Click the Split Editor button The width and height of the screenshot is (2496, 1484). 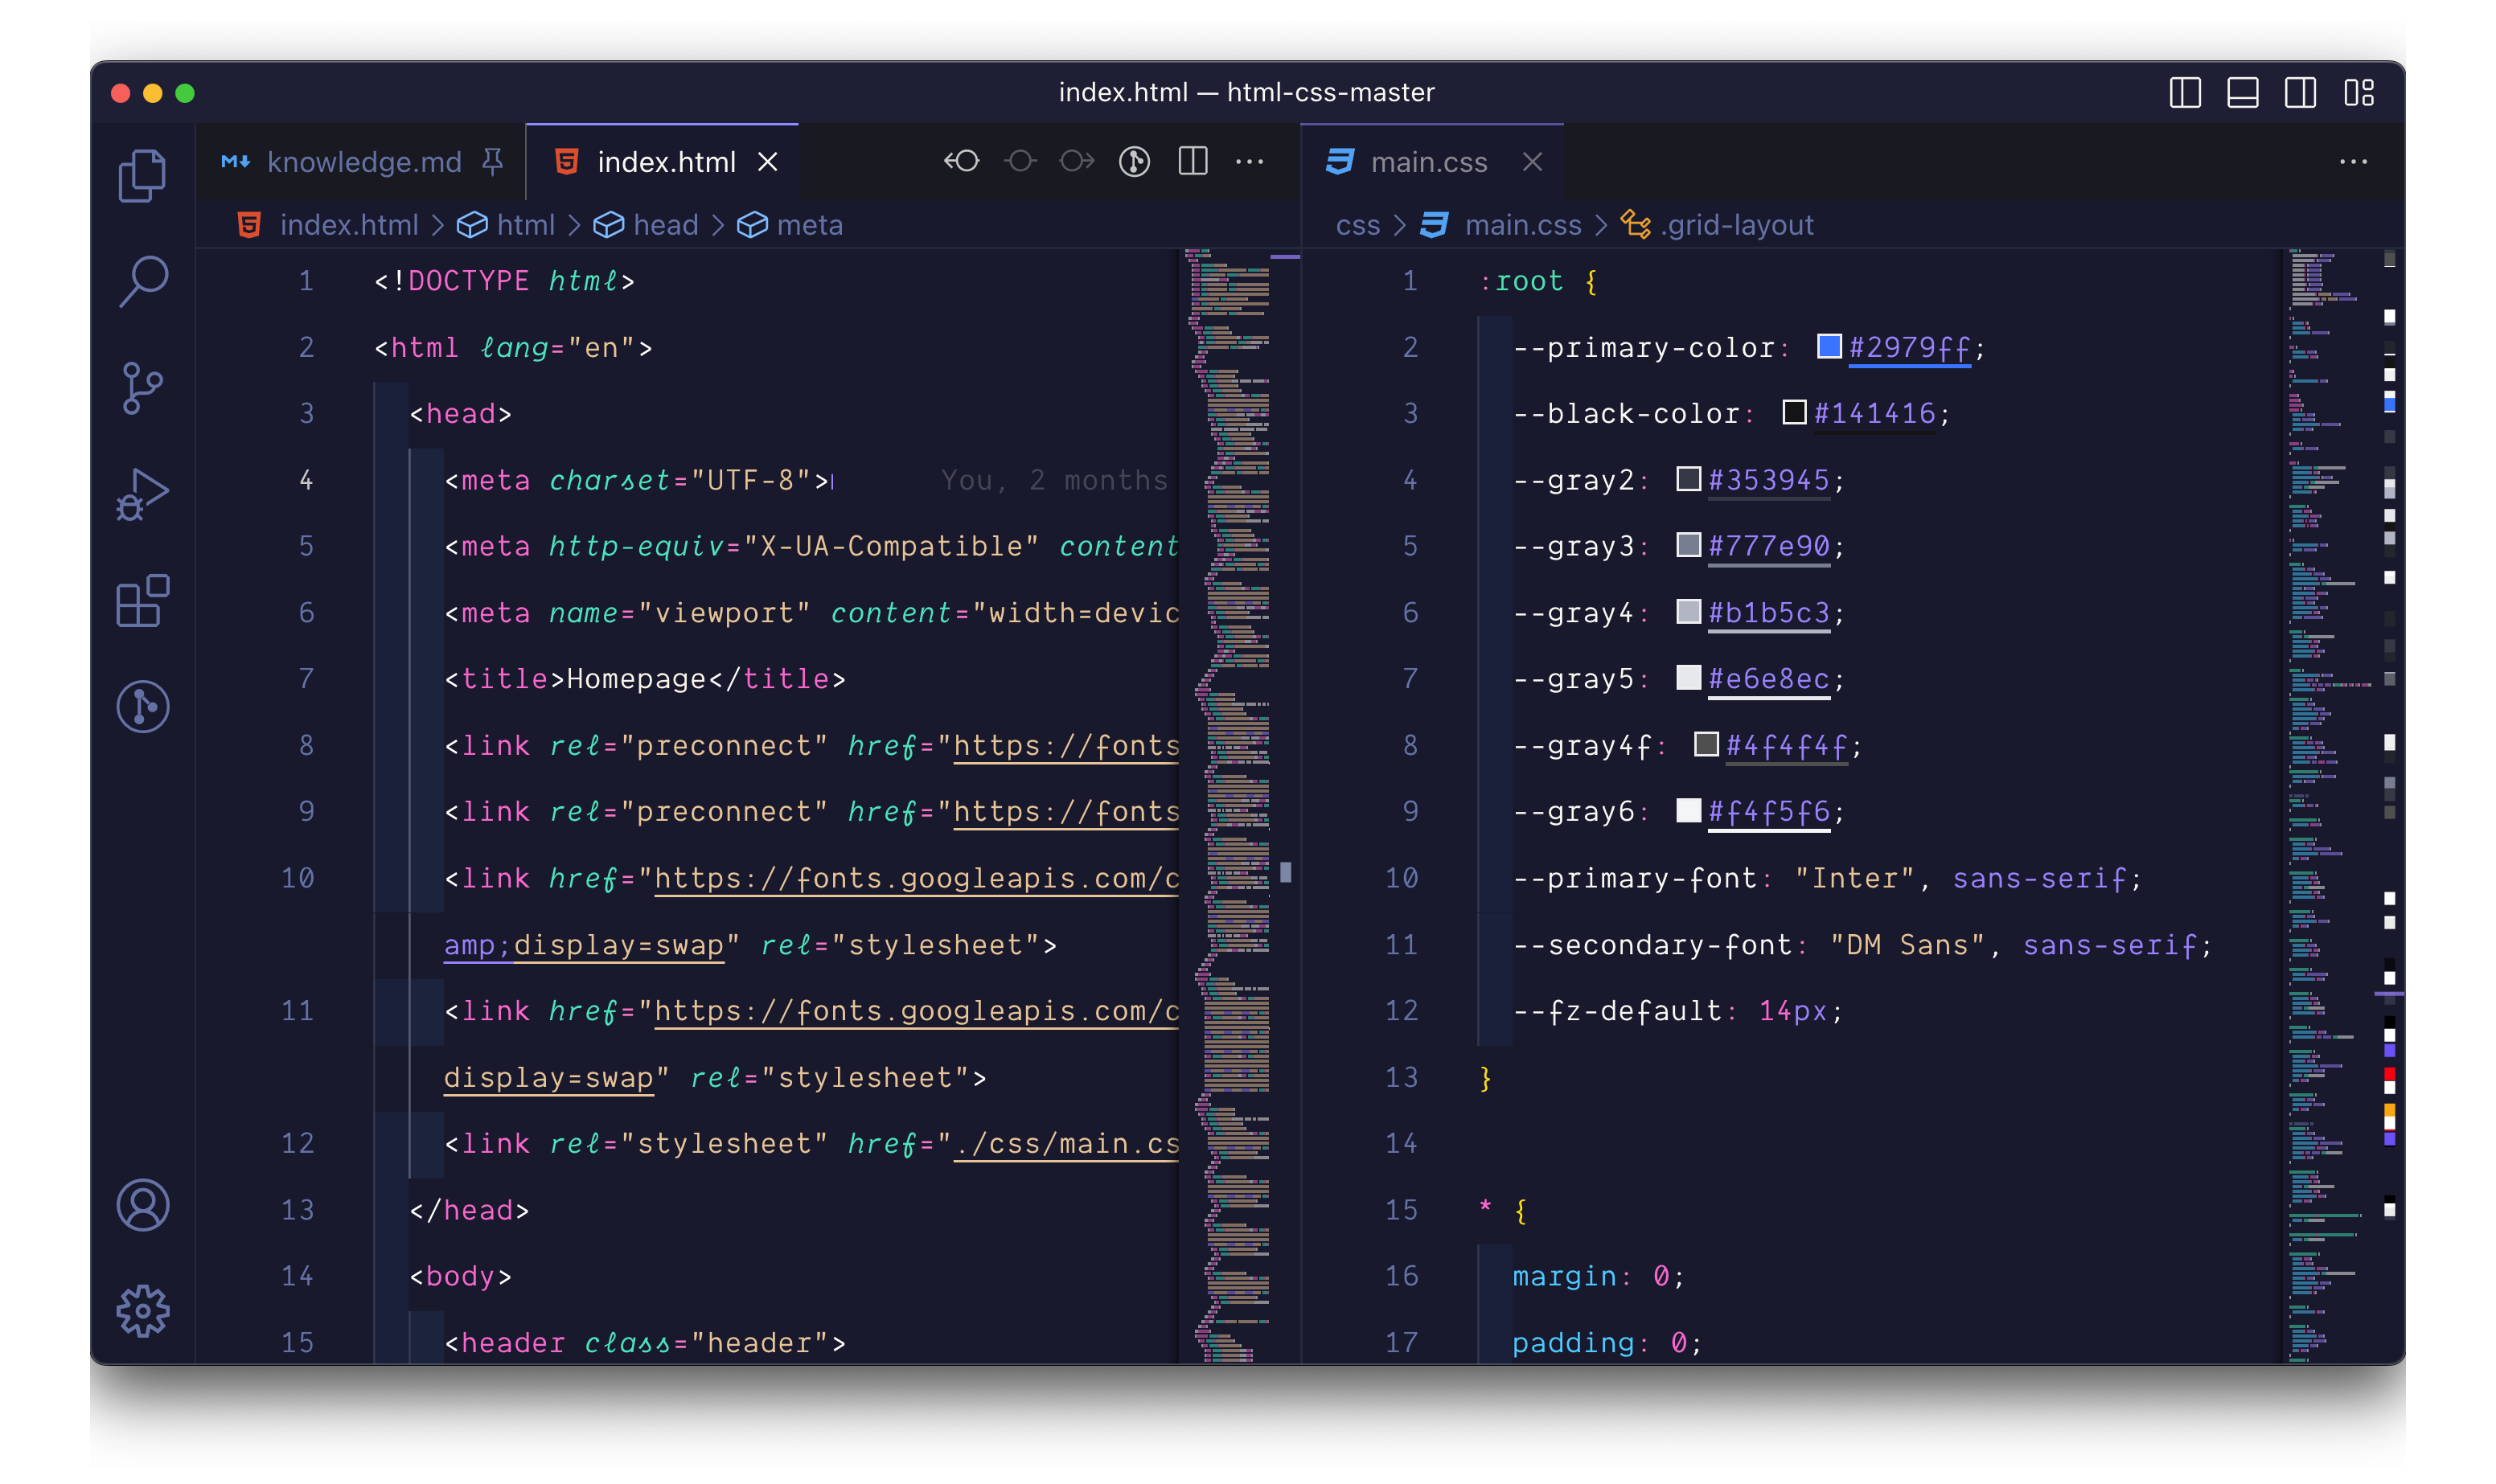coord(1193,161)
